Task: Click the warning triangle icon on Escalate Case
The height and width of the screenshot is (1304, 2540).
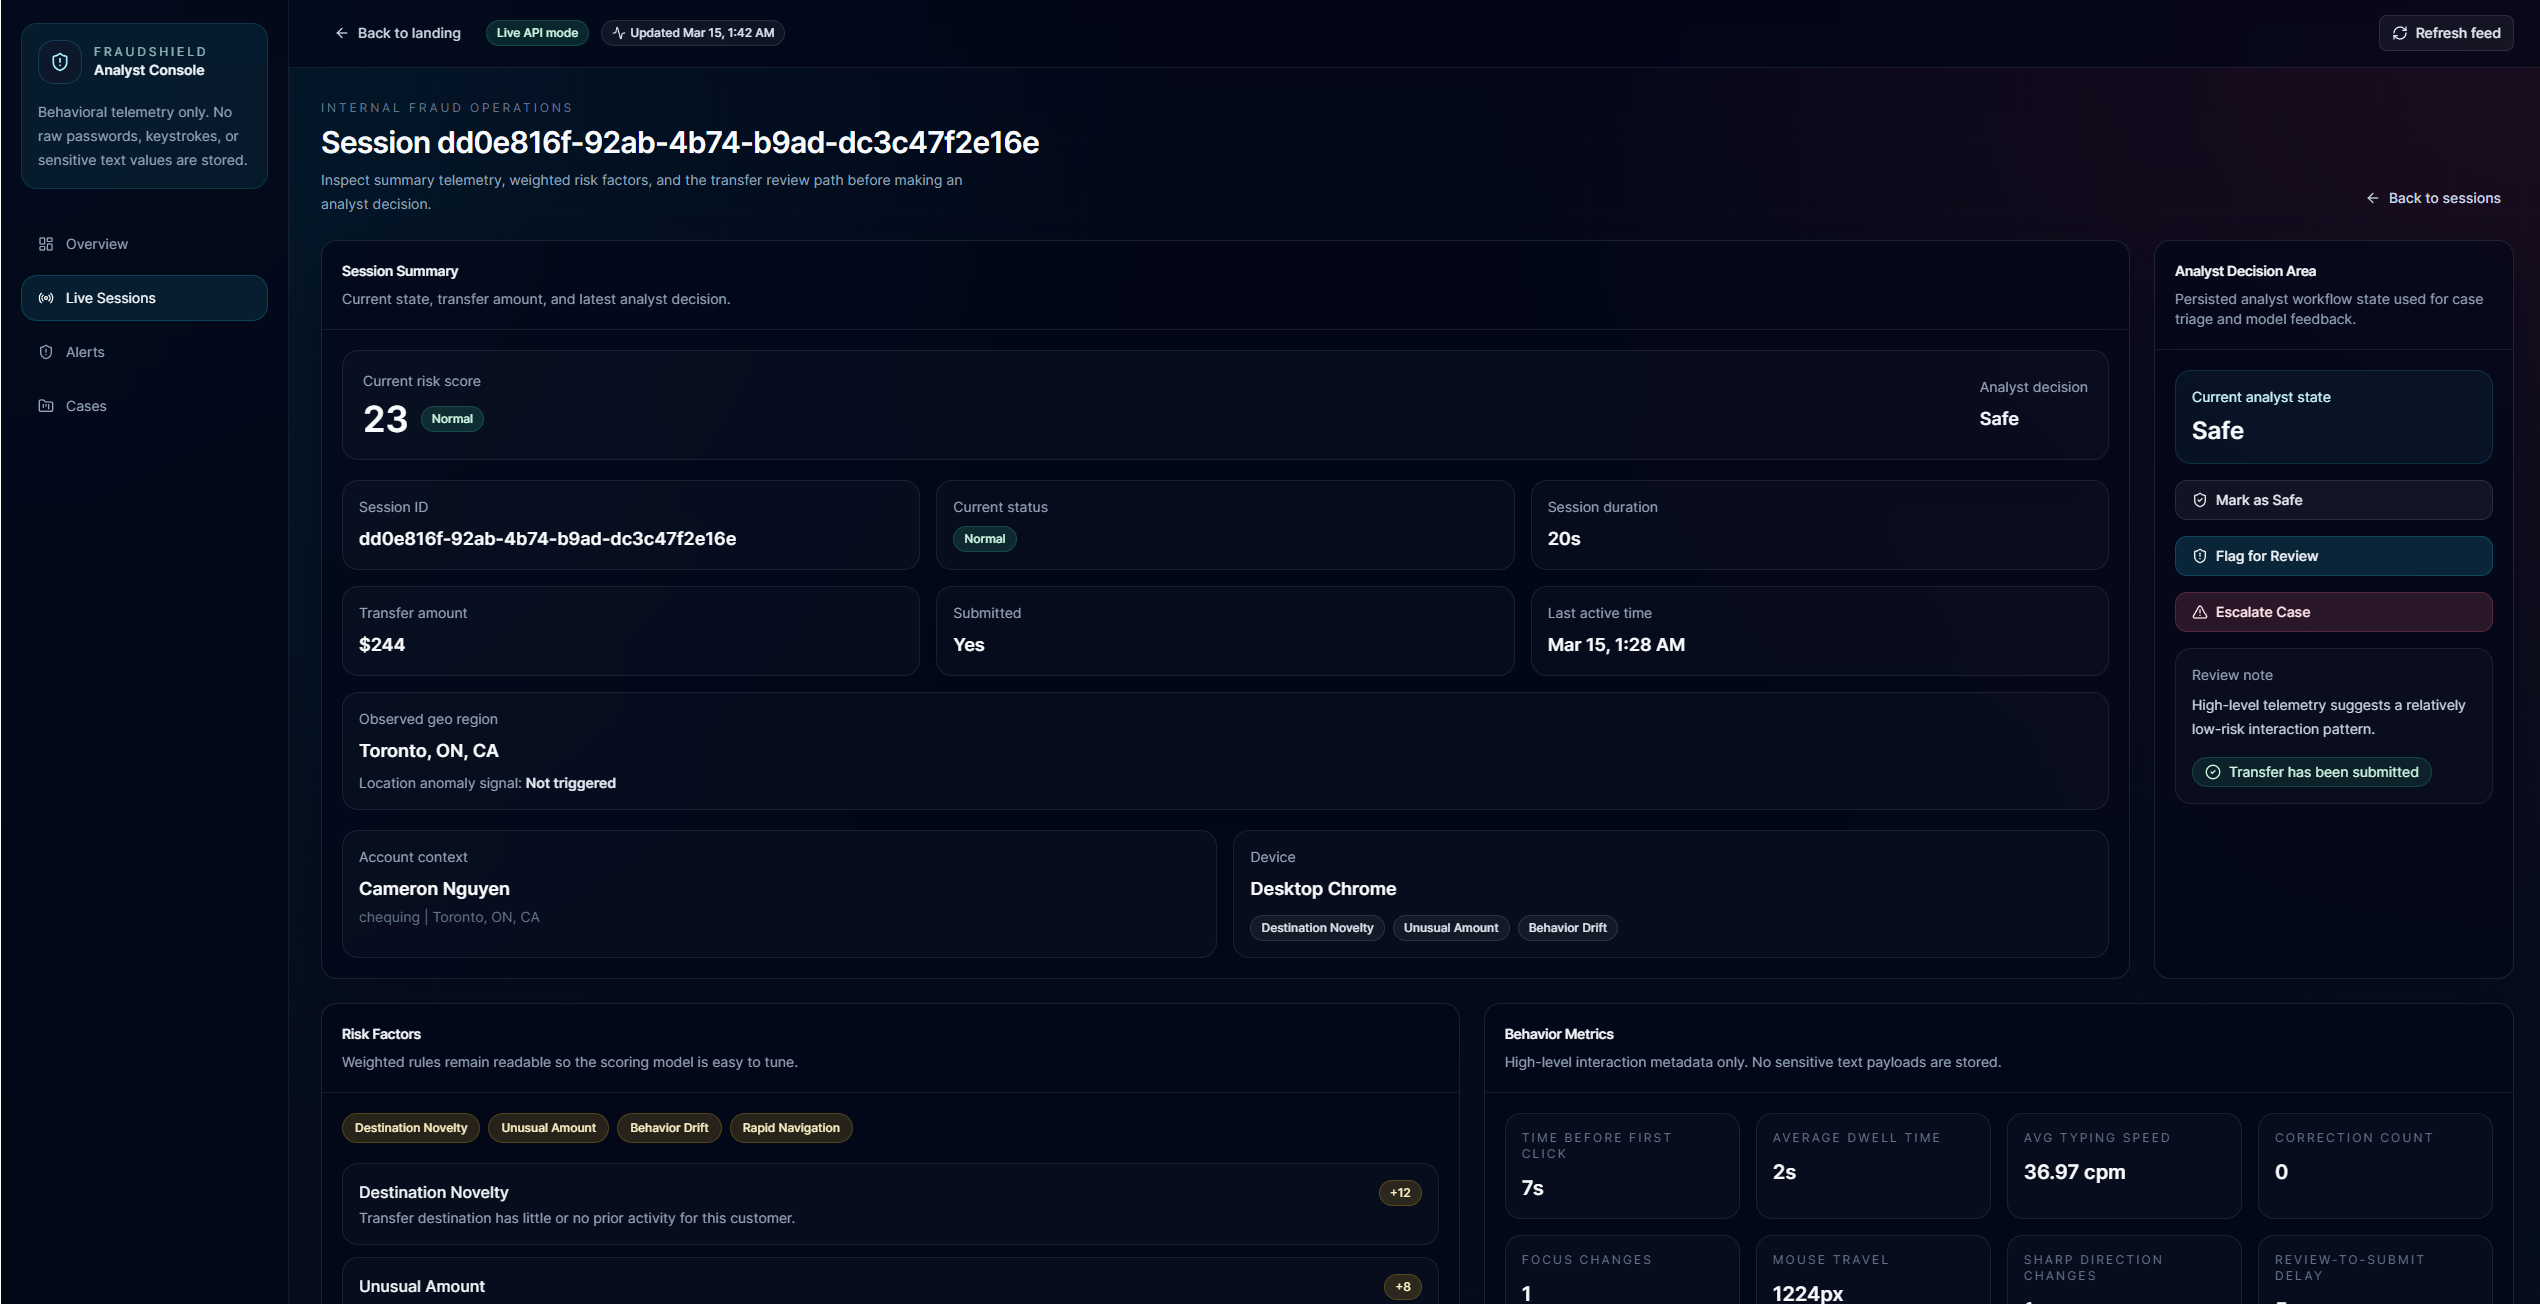Action: (2200, 612)
